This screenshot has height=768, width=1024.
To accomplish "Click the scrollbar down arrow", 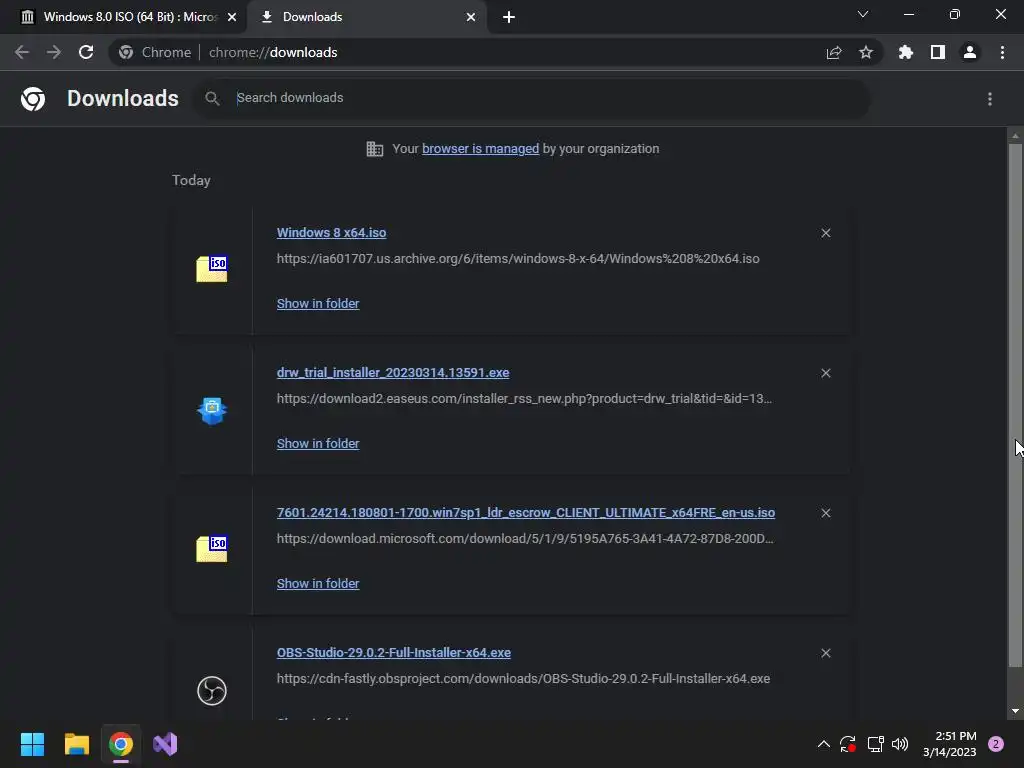I will tap(1015, 711).
